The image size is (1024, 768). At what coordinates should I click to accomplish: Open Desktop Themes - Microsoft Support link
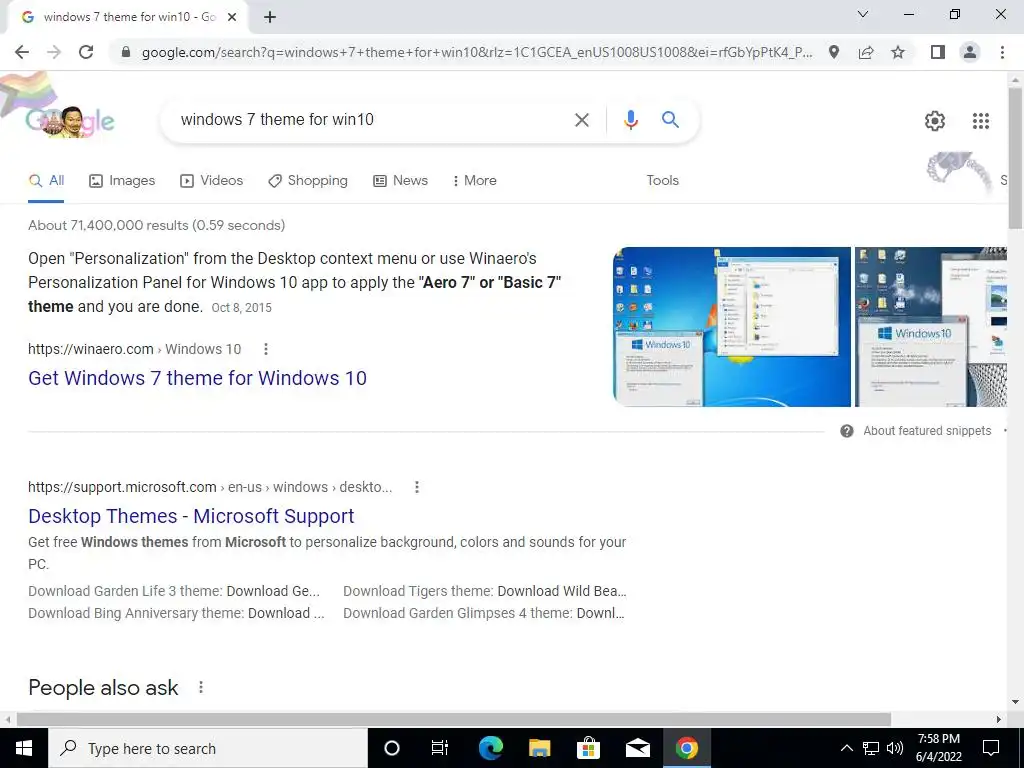[191, 516]
